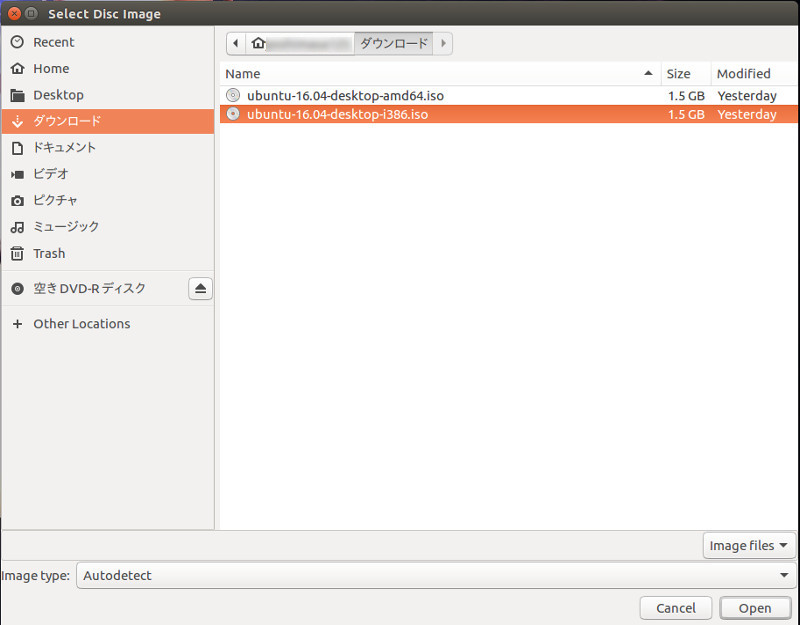The width and height of the screenshot is (800, 625).
Task: Click the video camera icon beside ビデオ
Action: click(x=17, y=175)
